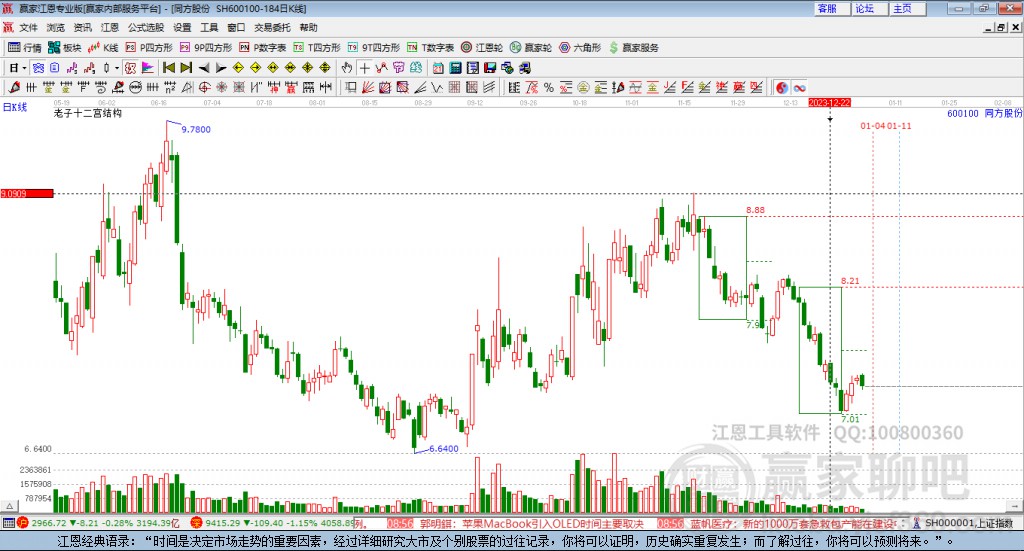Click the save floppy disk icon
Viewport: 1024px width, 551px height.
click(490, 68)
